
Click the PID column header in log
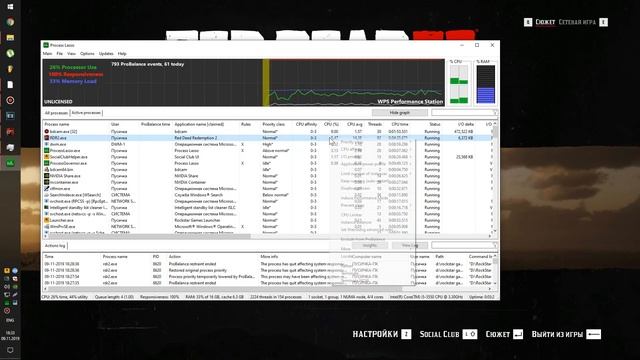(x=156, y=257)
